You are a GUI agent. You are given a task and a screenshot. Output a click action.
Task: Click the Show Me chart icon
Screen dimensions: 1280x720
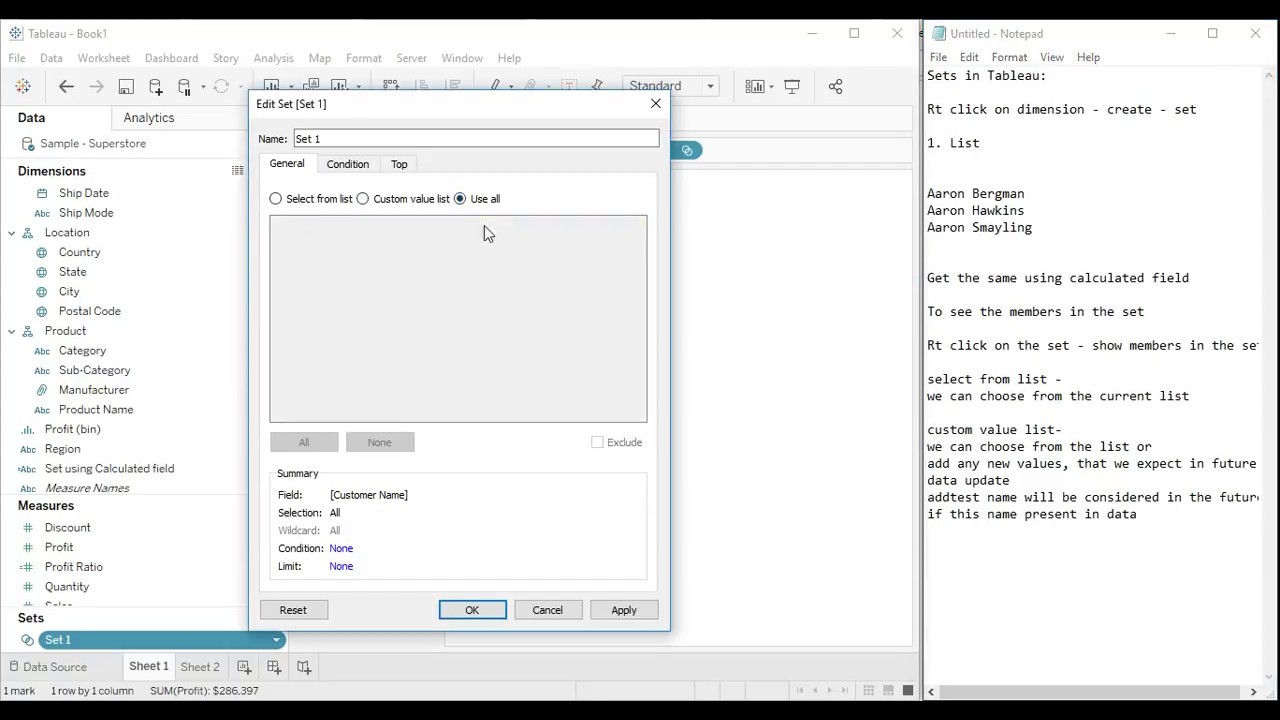click(754, 86)
